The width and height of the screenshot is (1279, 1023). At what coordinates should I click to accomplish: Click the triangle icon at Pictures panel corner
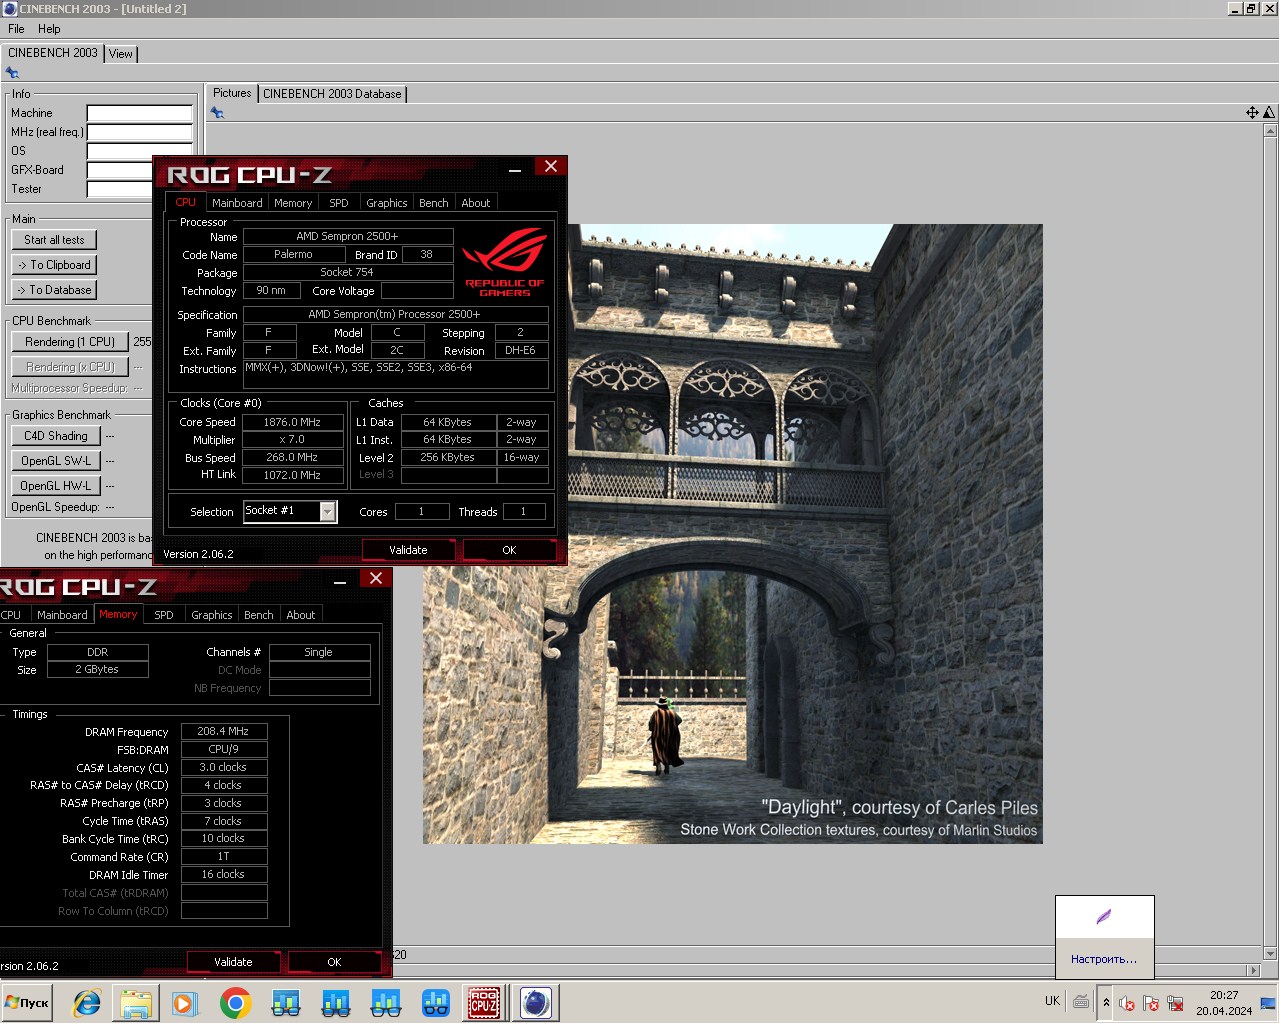point(1269,113)
